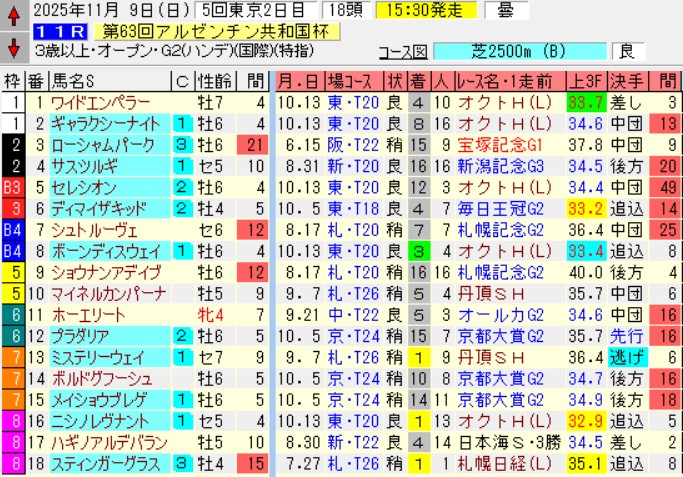Click the cyan C badge for ギャラクシーナイト
Viewport: 683px width, 477px height.
tap(181, 123)
